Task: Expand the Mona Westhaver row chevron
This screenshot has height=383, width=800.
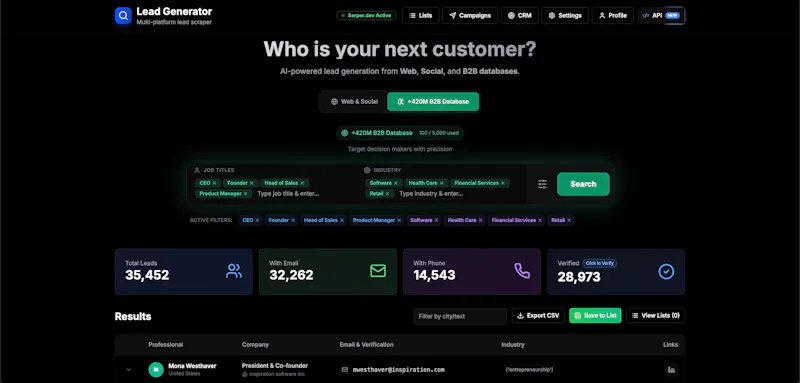Action: [129, 369]
